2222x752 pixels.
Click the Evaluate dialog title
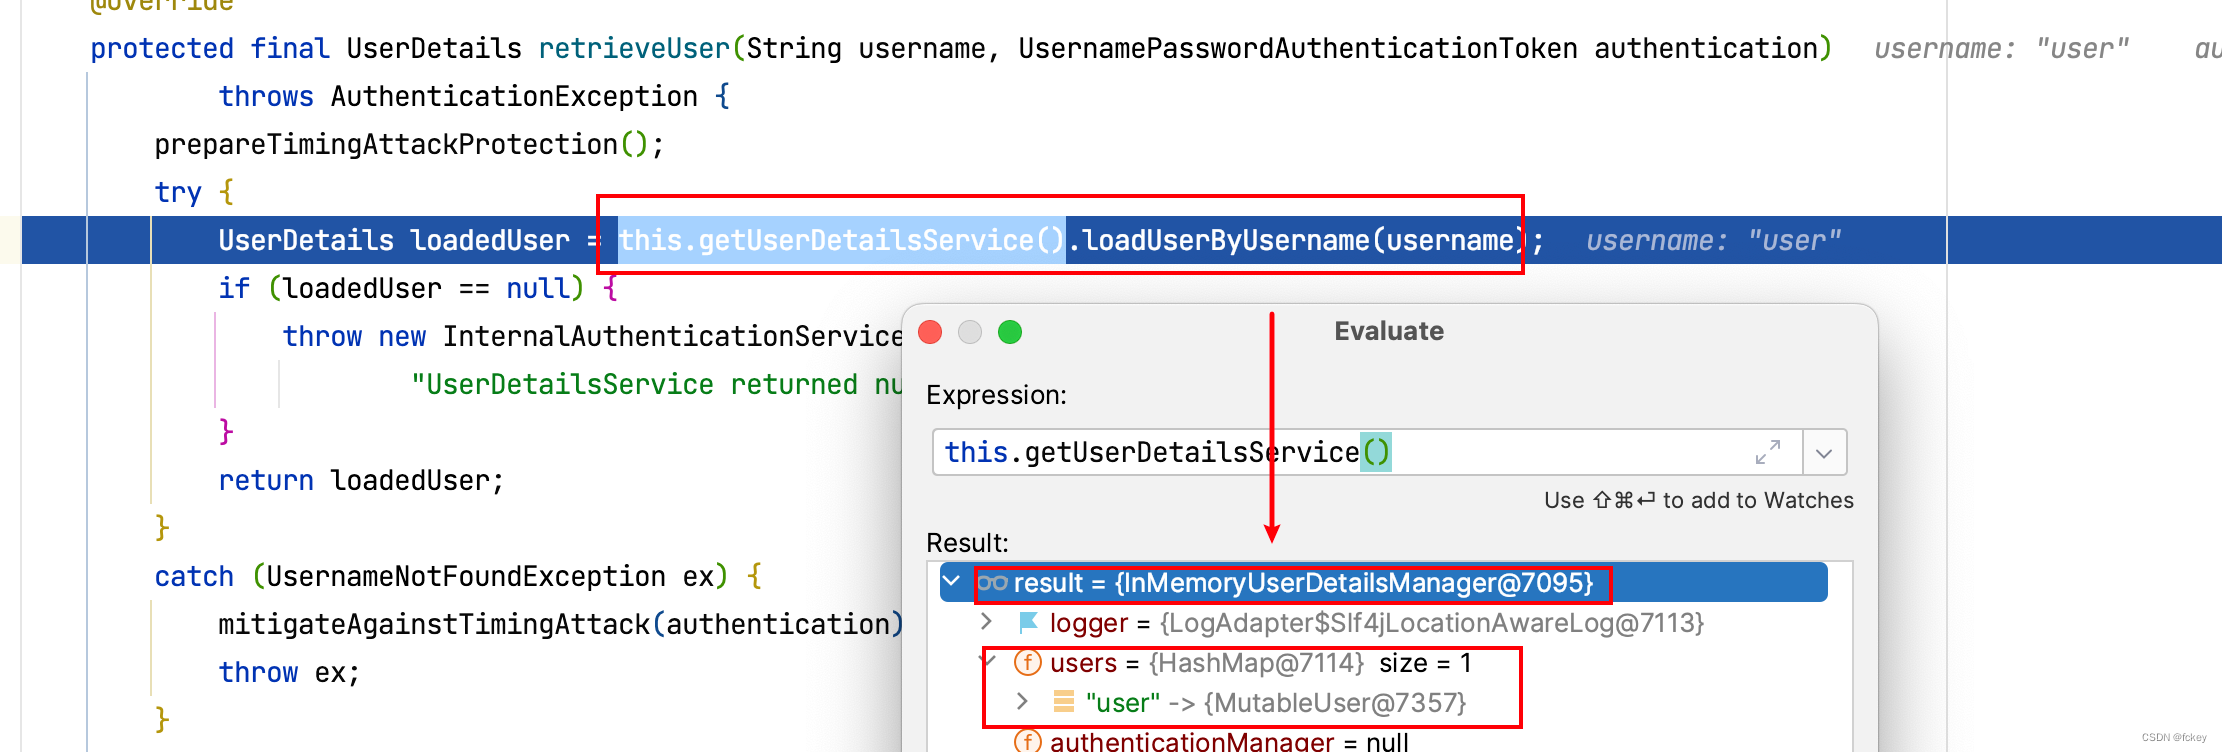coord(1389,331)
